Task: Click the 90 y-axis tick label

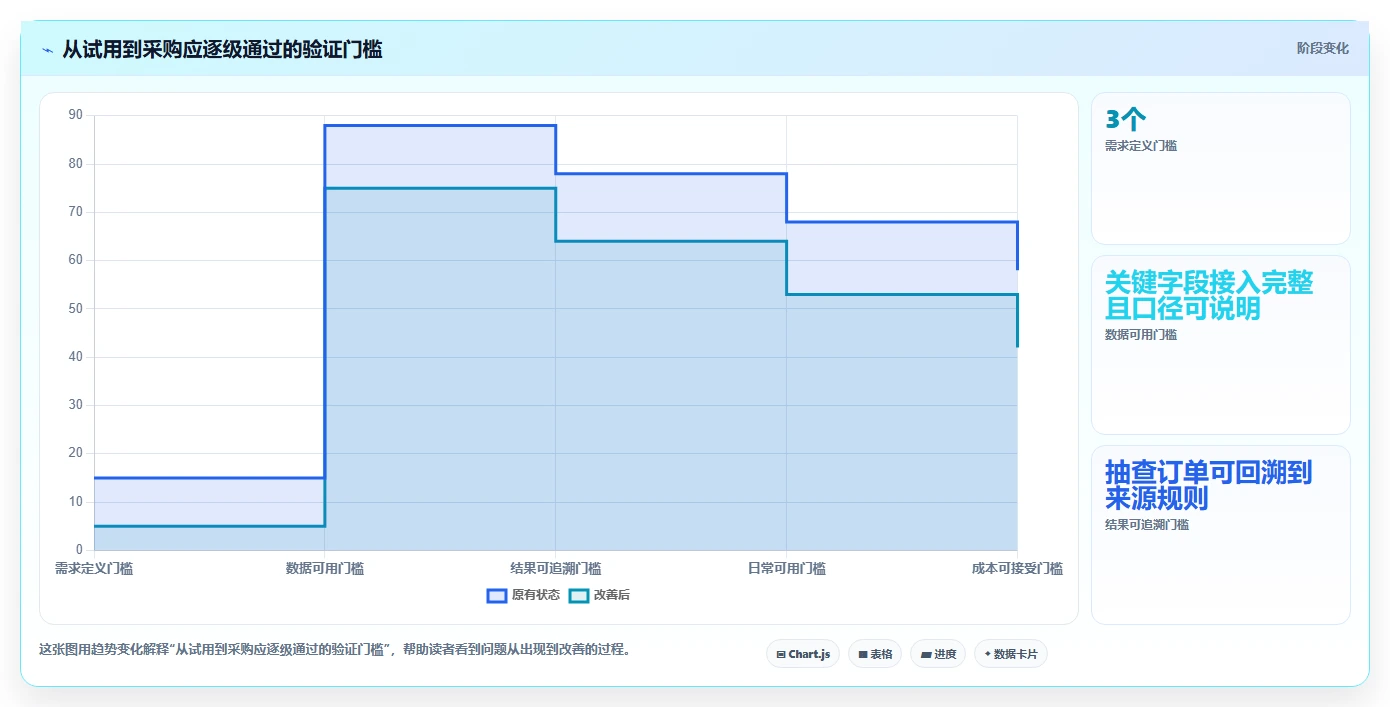Action: point(76,115)
